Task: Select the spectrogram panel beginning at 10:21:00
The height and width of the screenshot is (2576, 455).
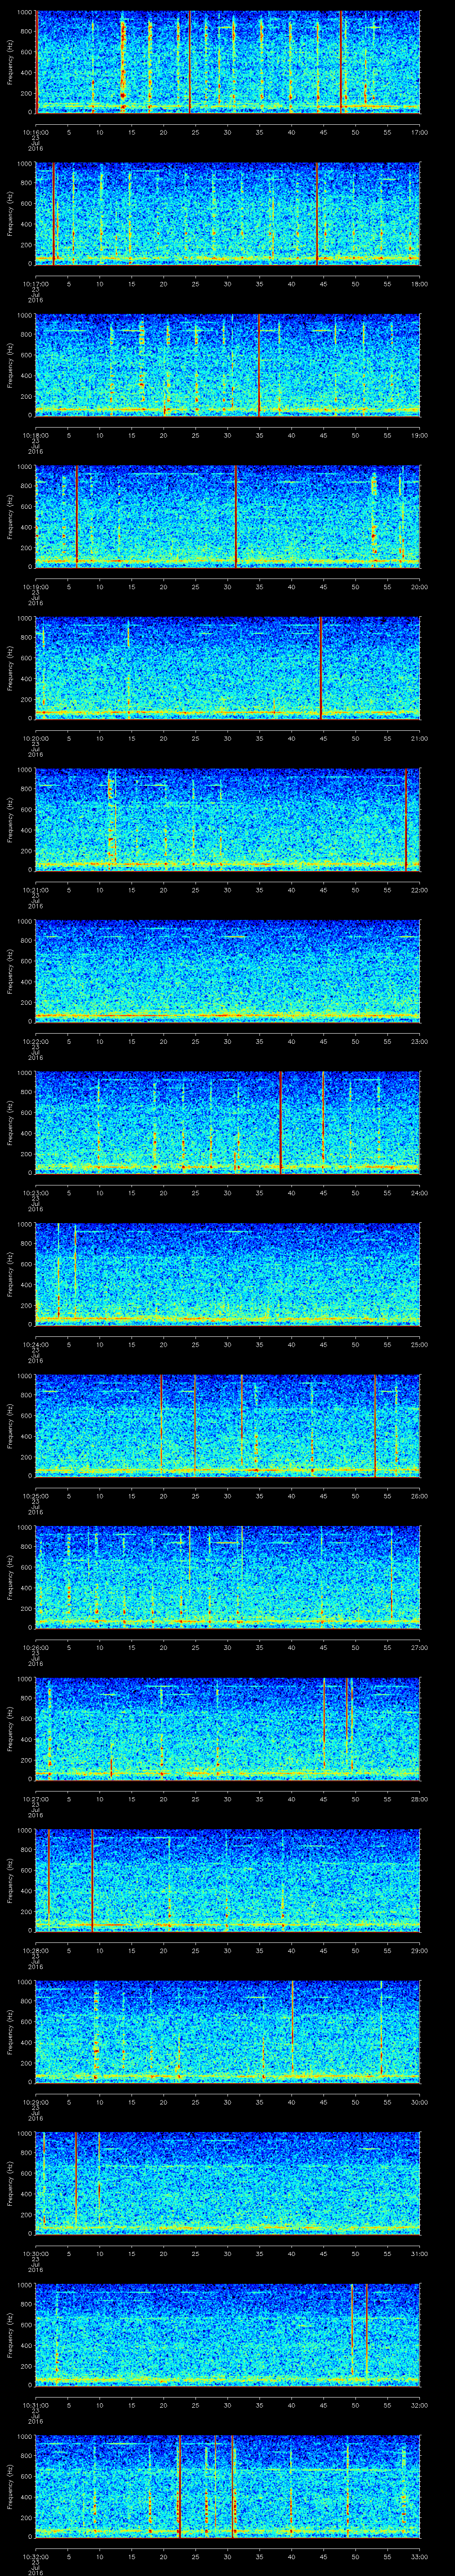Action: pos(227,820)
